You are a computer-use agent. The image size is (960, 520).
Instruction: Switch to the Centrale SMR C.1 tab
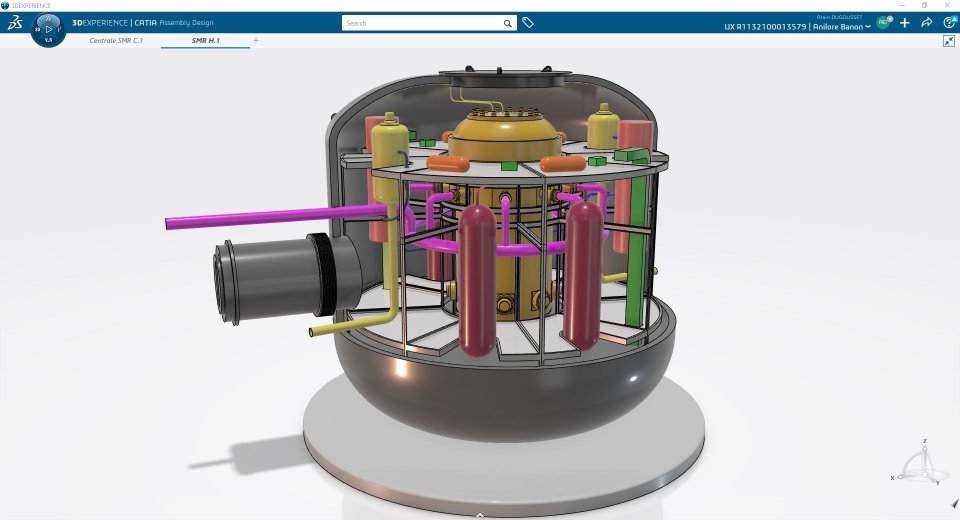click(116, 40)
